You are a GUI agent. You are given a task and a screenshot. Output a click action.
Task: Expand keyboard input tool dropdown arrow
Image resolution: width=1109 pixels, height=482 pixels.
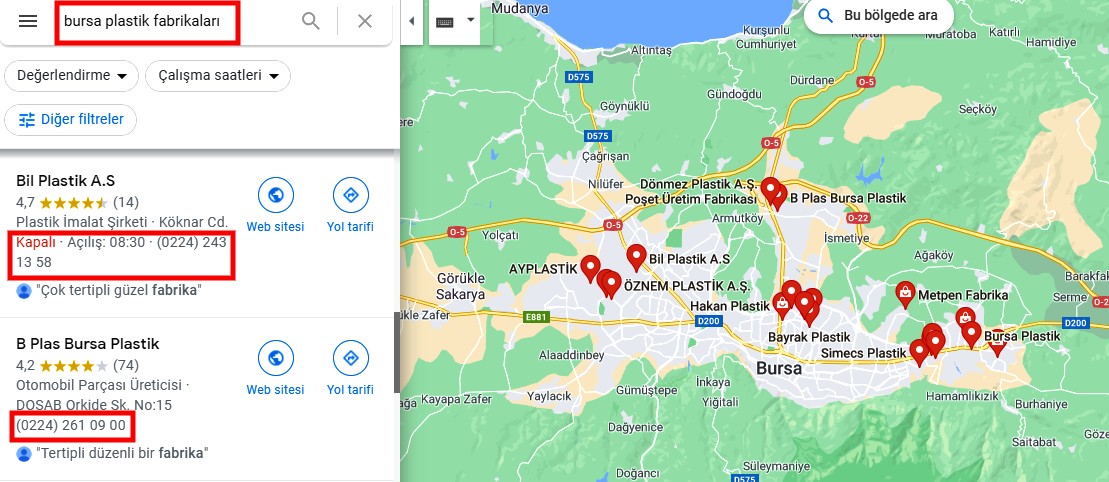(x=471, y=21)
